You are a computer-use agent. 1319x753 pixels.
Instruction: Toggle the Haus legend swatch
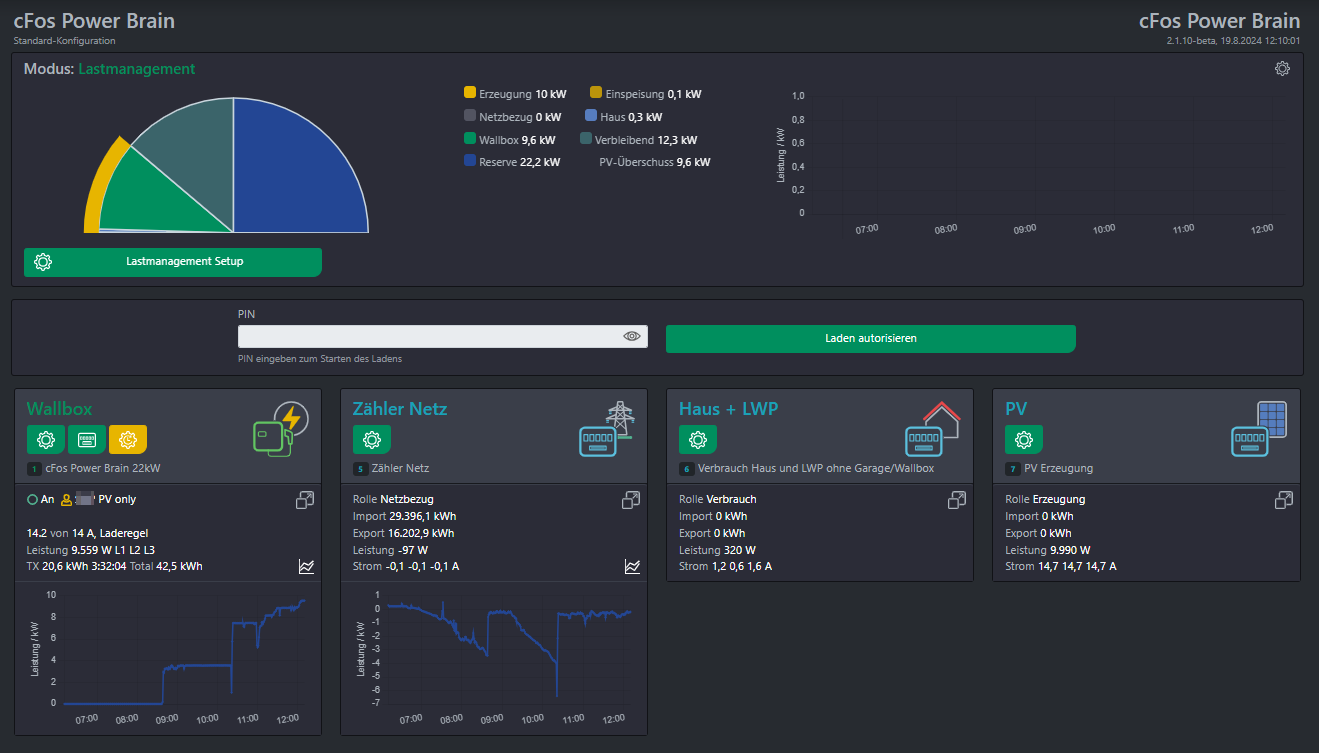pos(591,116)
